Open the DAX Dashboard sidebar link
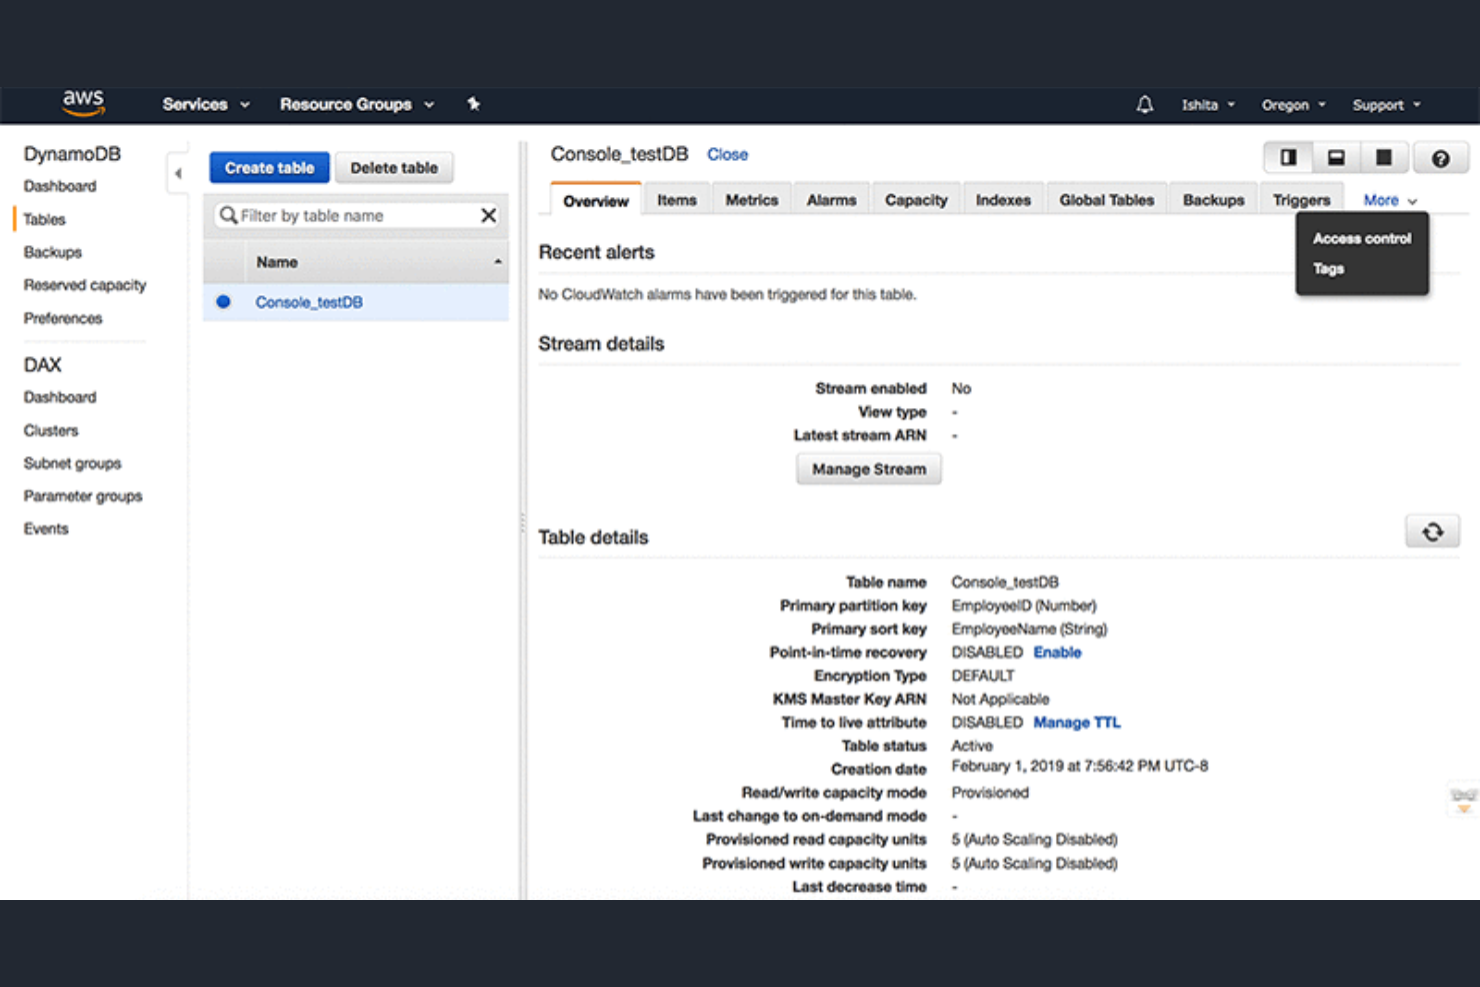This screenshot has height=987, width=1480. point(60,397)
